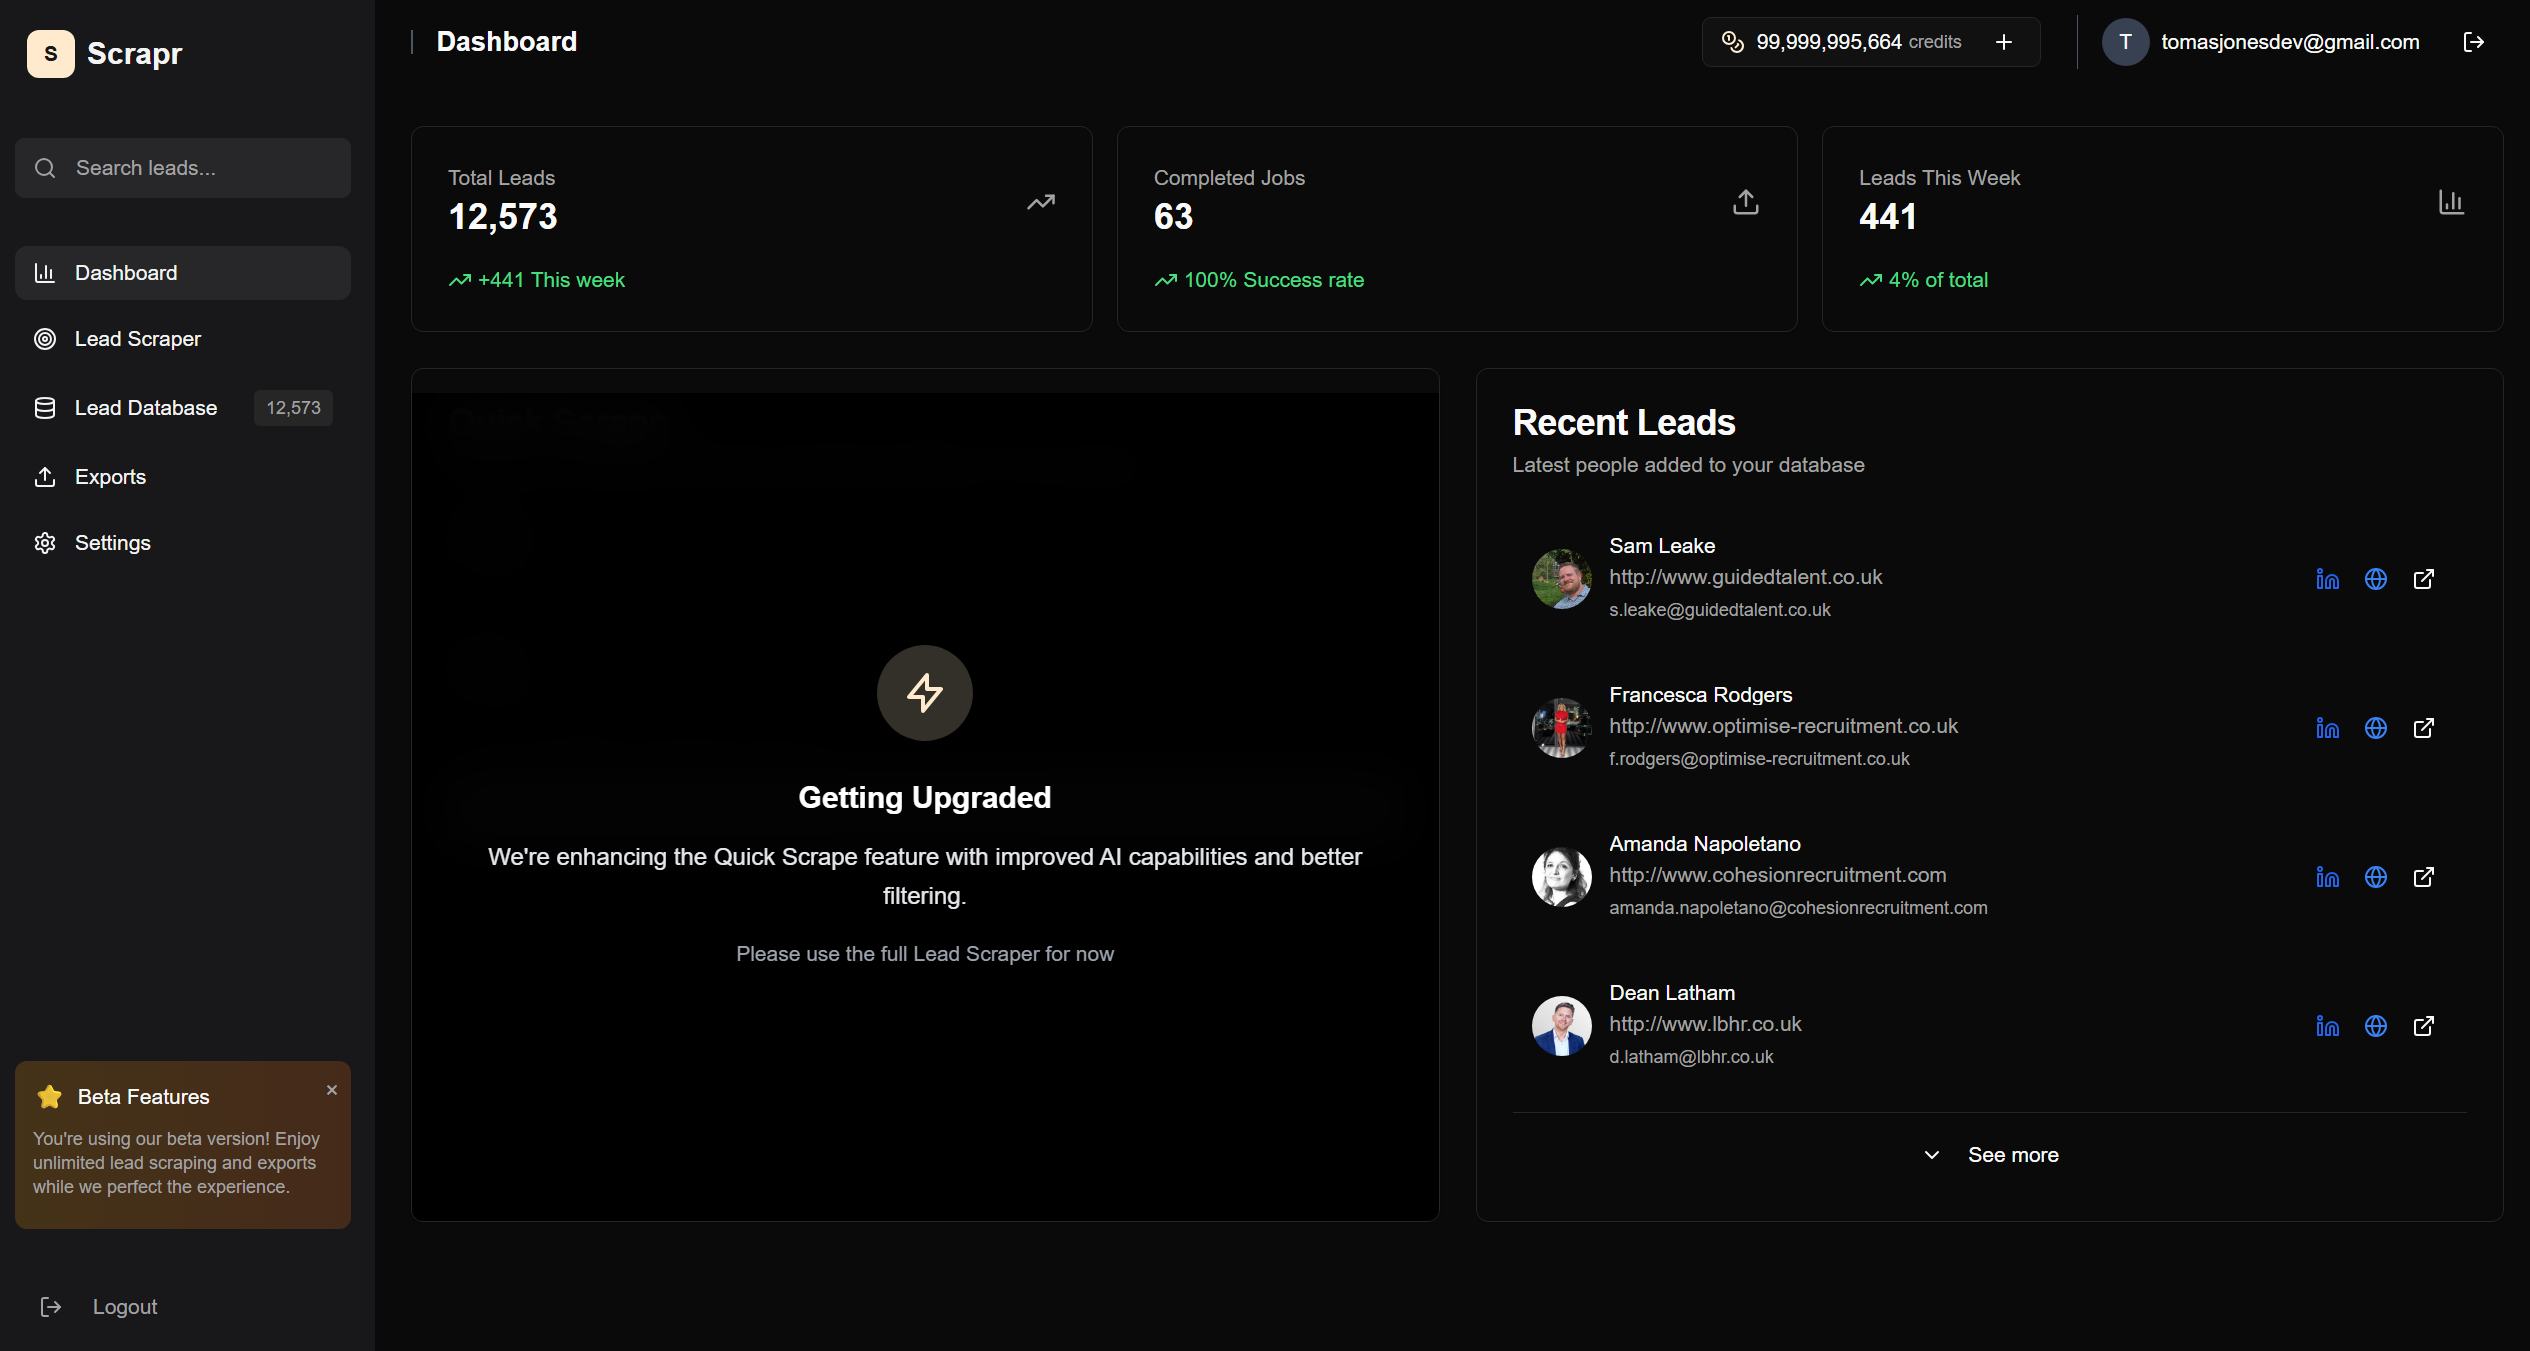The width and height of the screenshot is (2530, 1351).
Task: Click the logout icon next to the email
Action: click(2474, 42)
